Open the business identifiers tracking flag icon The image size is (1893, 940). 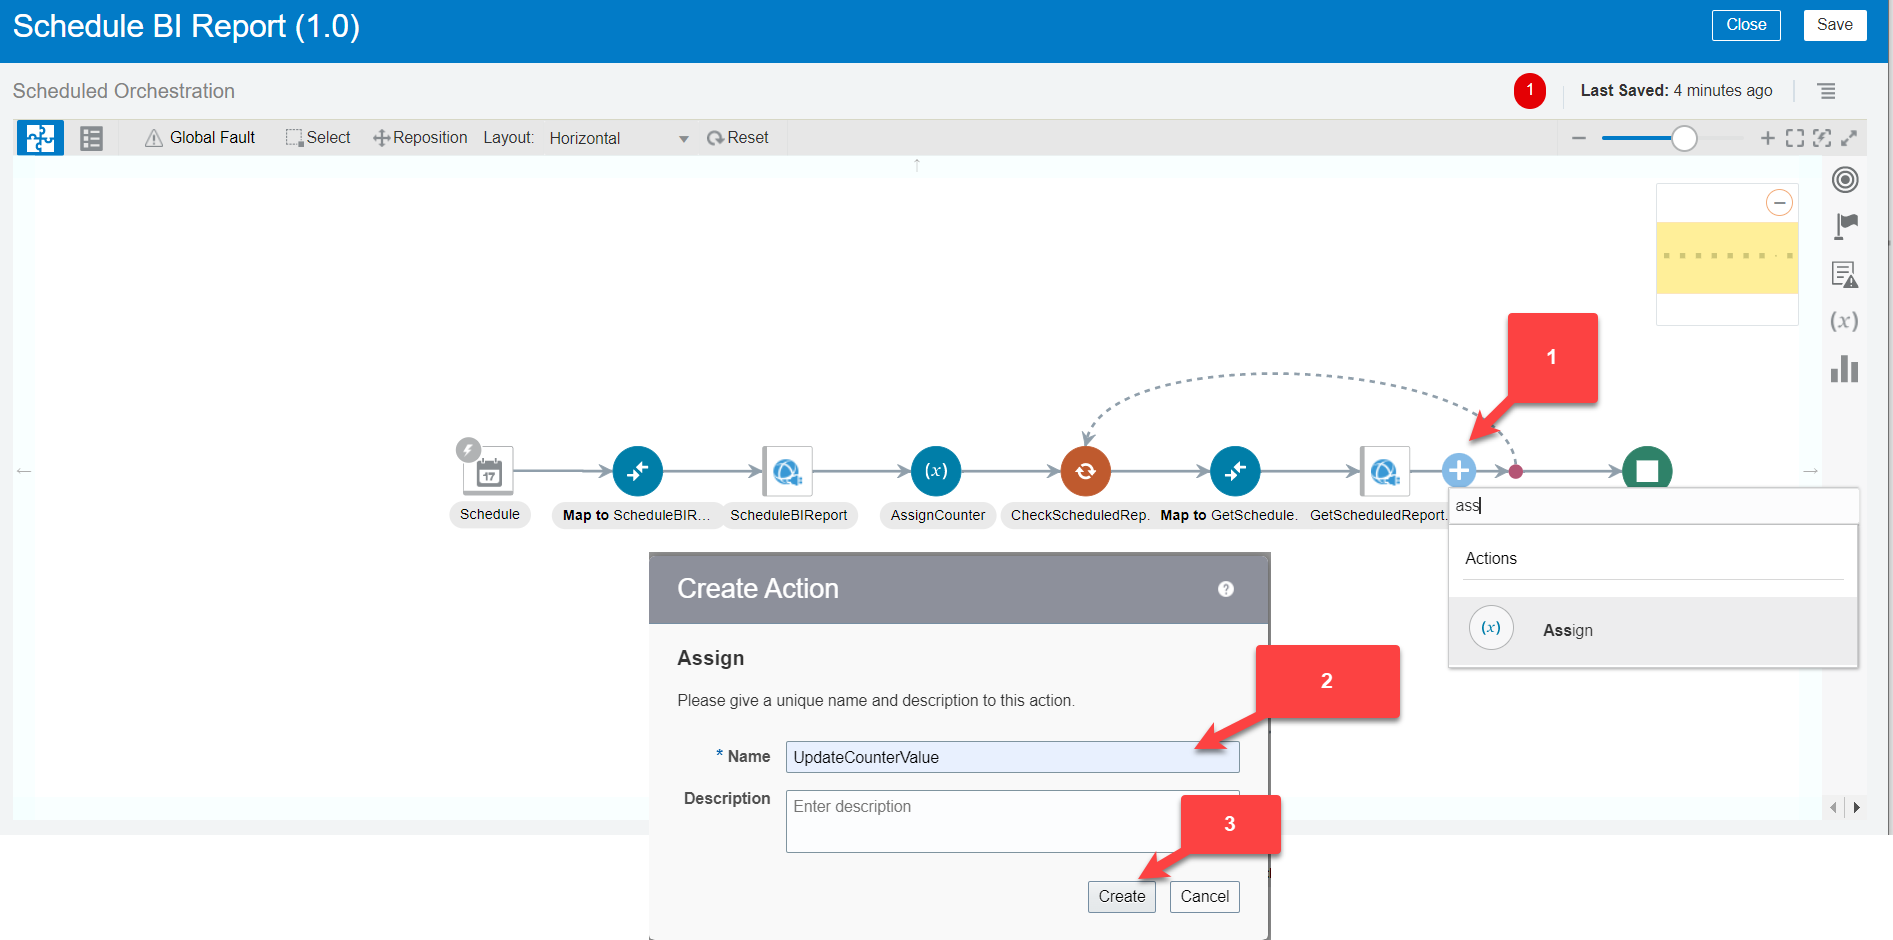1845,226
